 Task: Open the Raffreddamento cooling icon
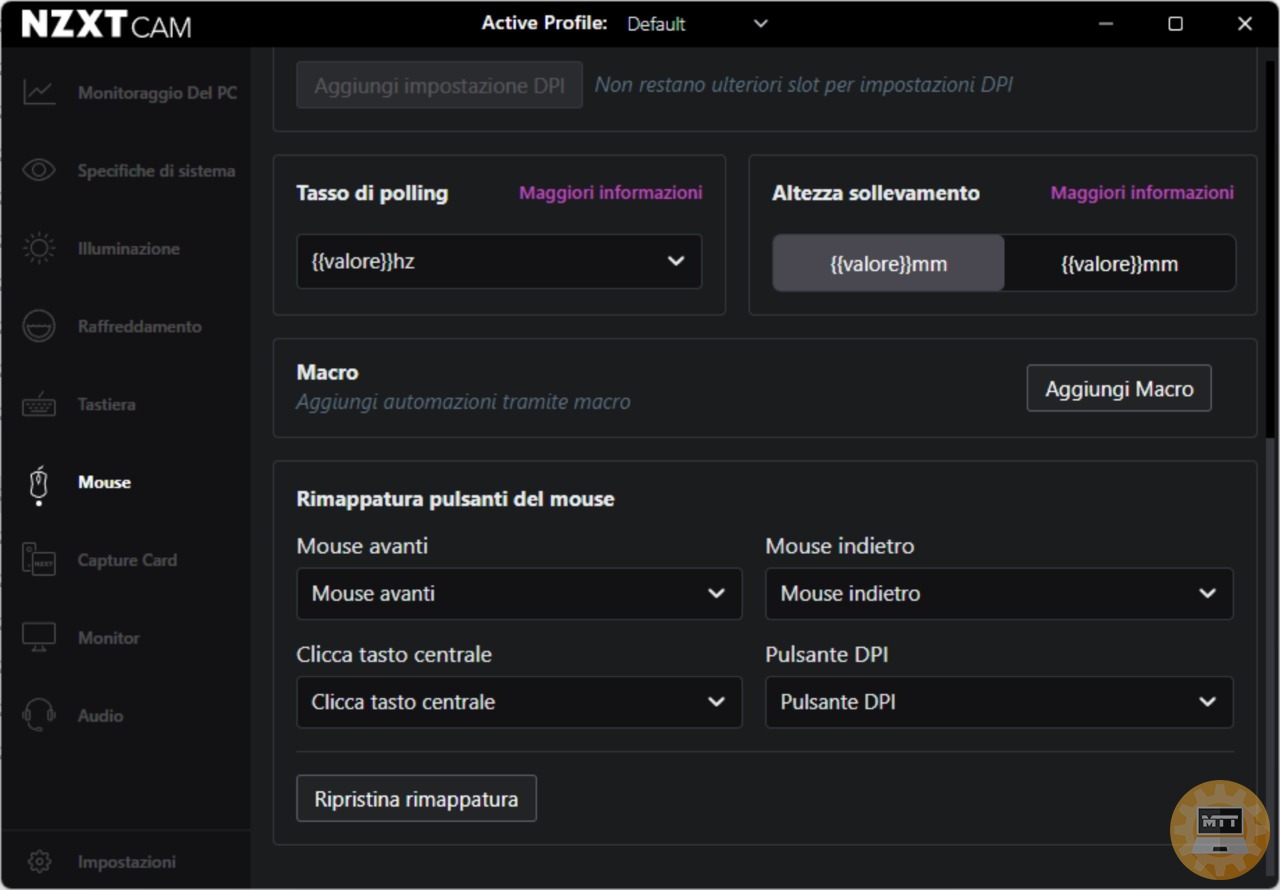click(39, 327)
